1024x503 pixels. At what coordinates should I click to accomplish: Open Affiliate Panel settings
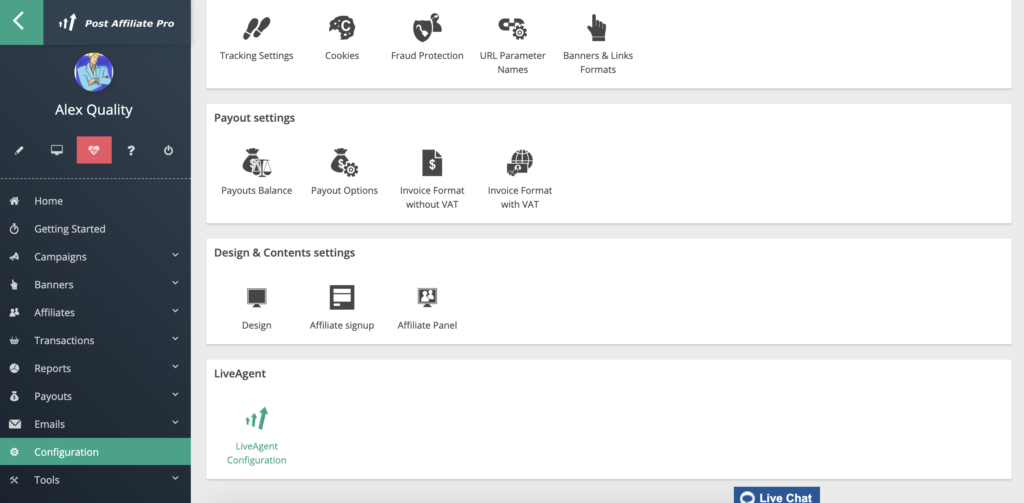[x=427, y=298]
